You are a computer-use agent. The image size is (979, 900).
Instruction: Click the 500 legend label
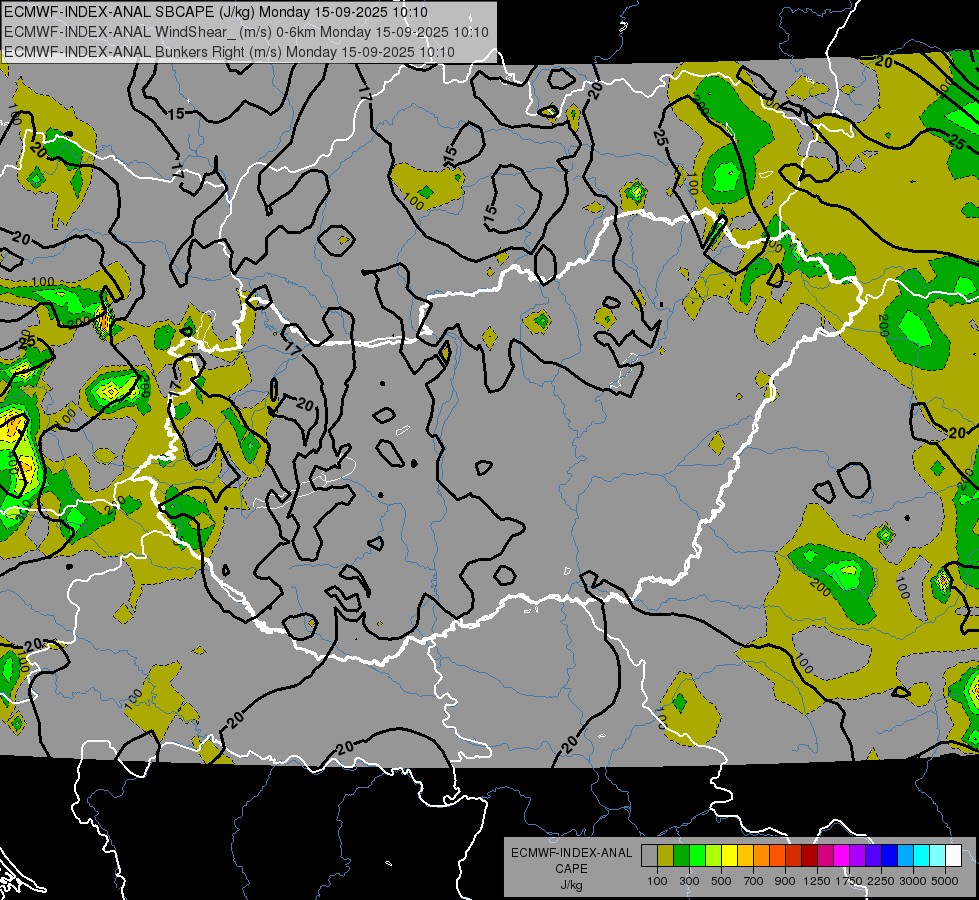(x=721, y=881)
